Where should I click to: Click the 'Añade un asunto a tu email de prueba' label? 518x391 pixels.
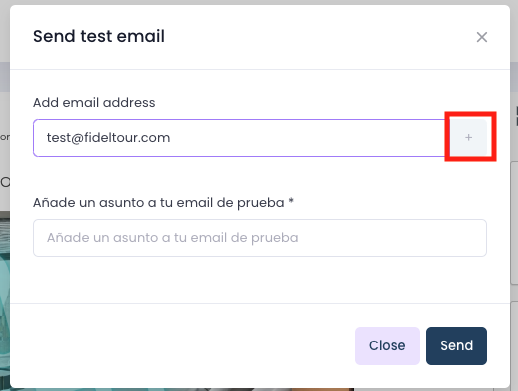point(159,203)
